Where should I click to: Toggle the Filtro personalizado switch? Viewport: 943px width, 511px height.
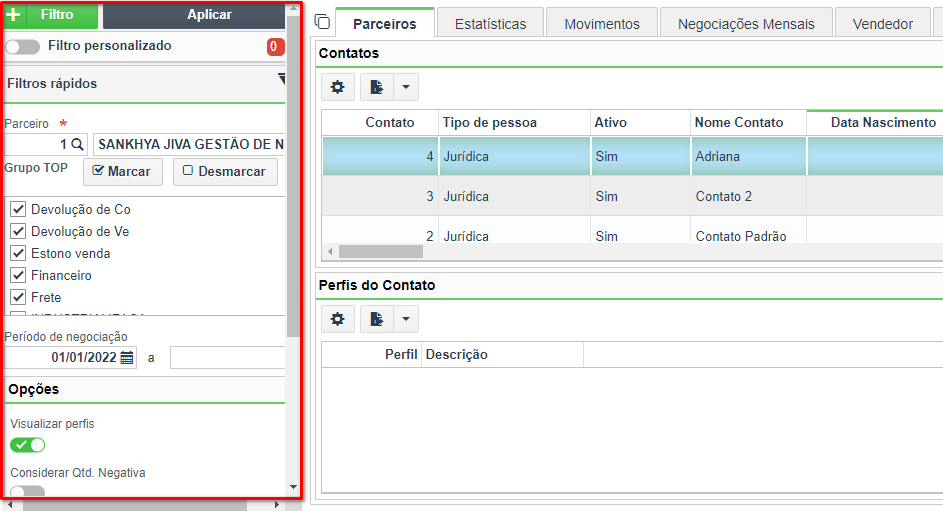22,46
